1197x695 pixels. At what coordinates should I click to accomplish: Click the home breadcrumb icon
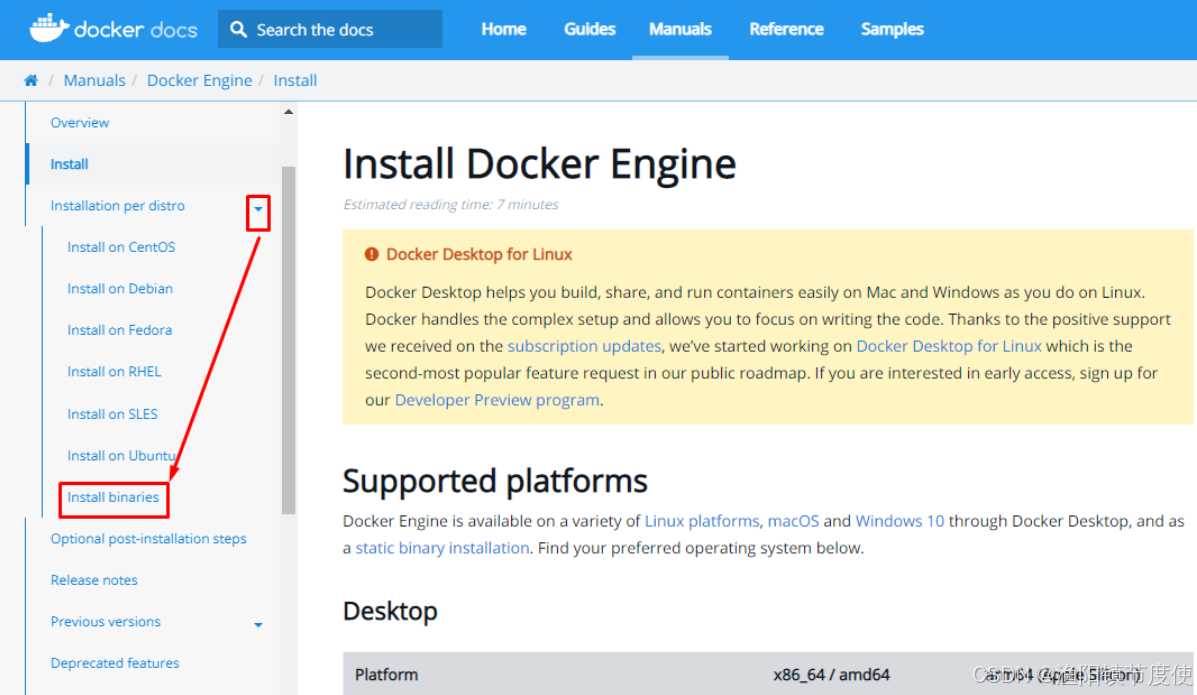point(31,80)
